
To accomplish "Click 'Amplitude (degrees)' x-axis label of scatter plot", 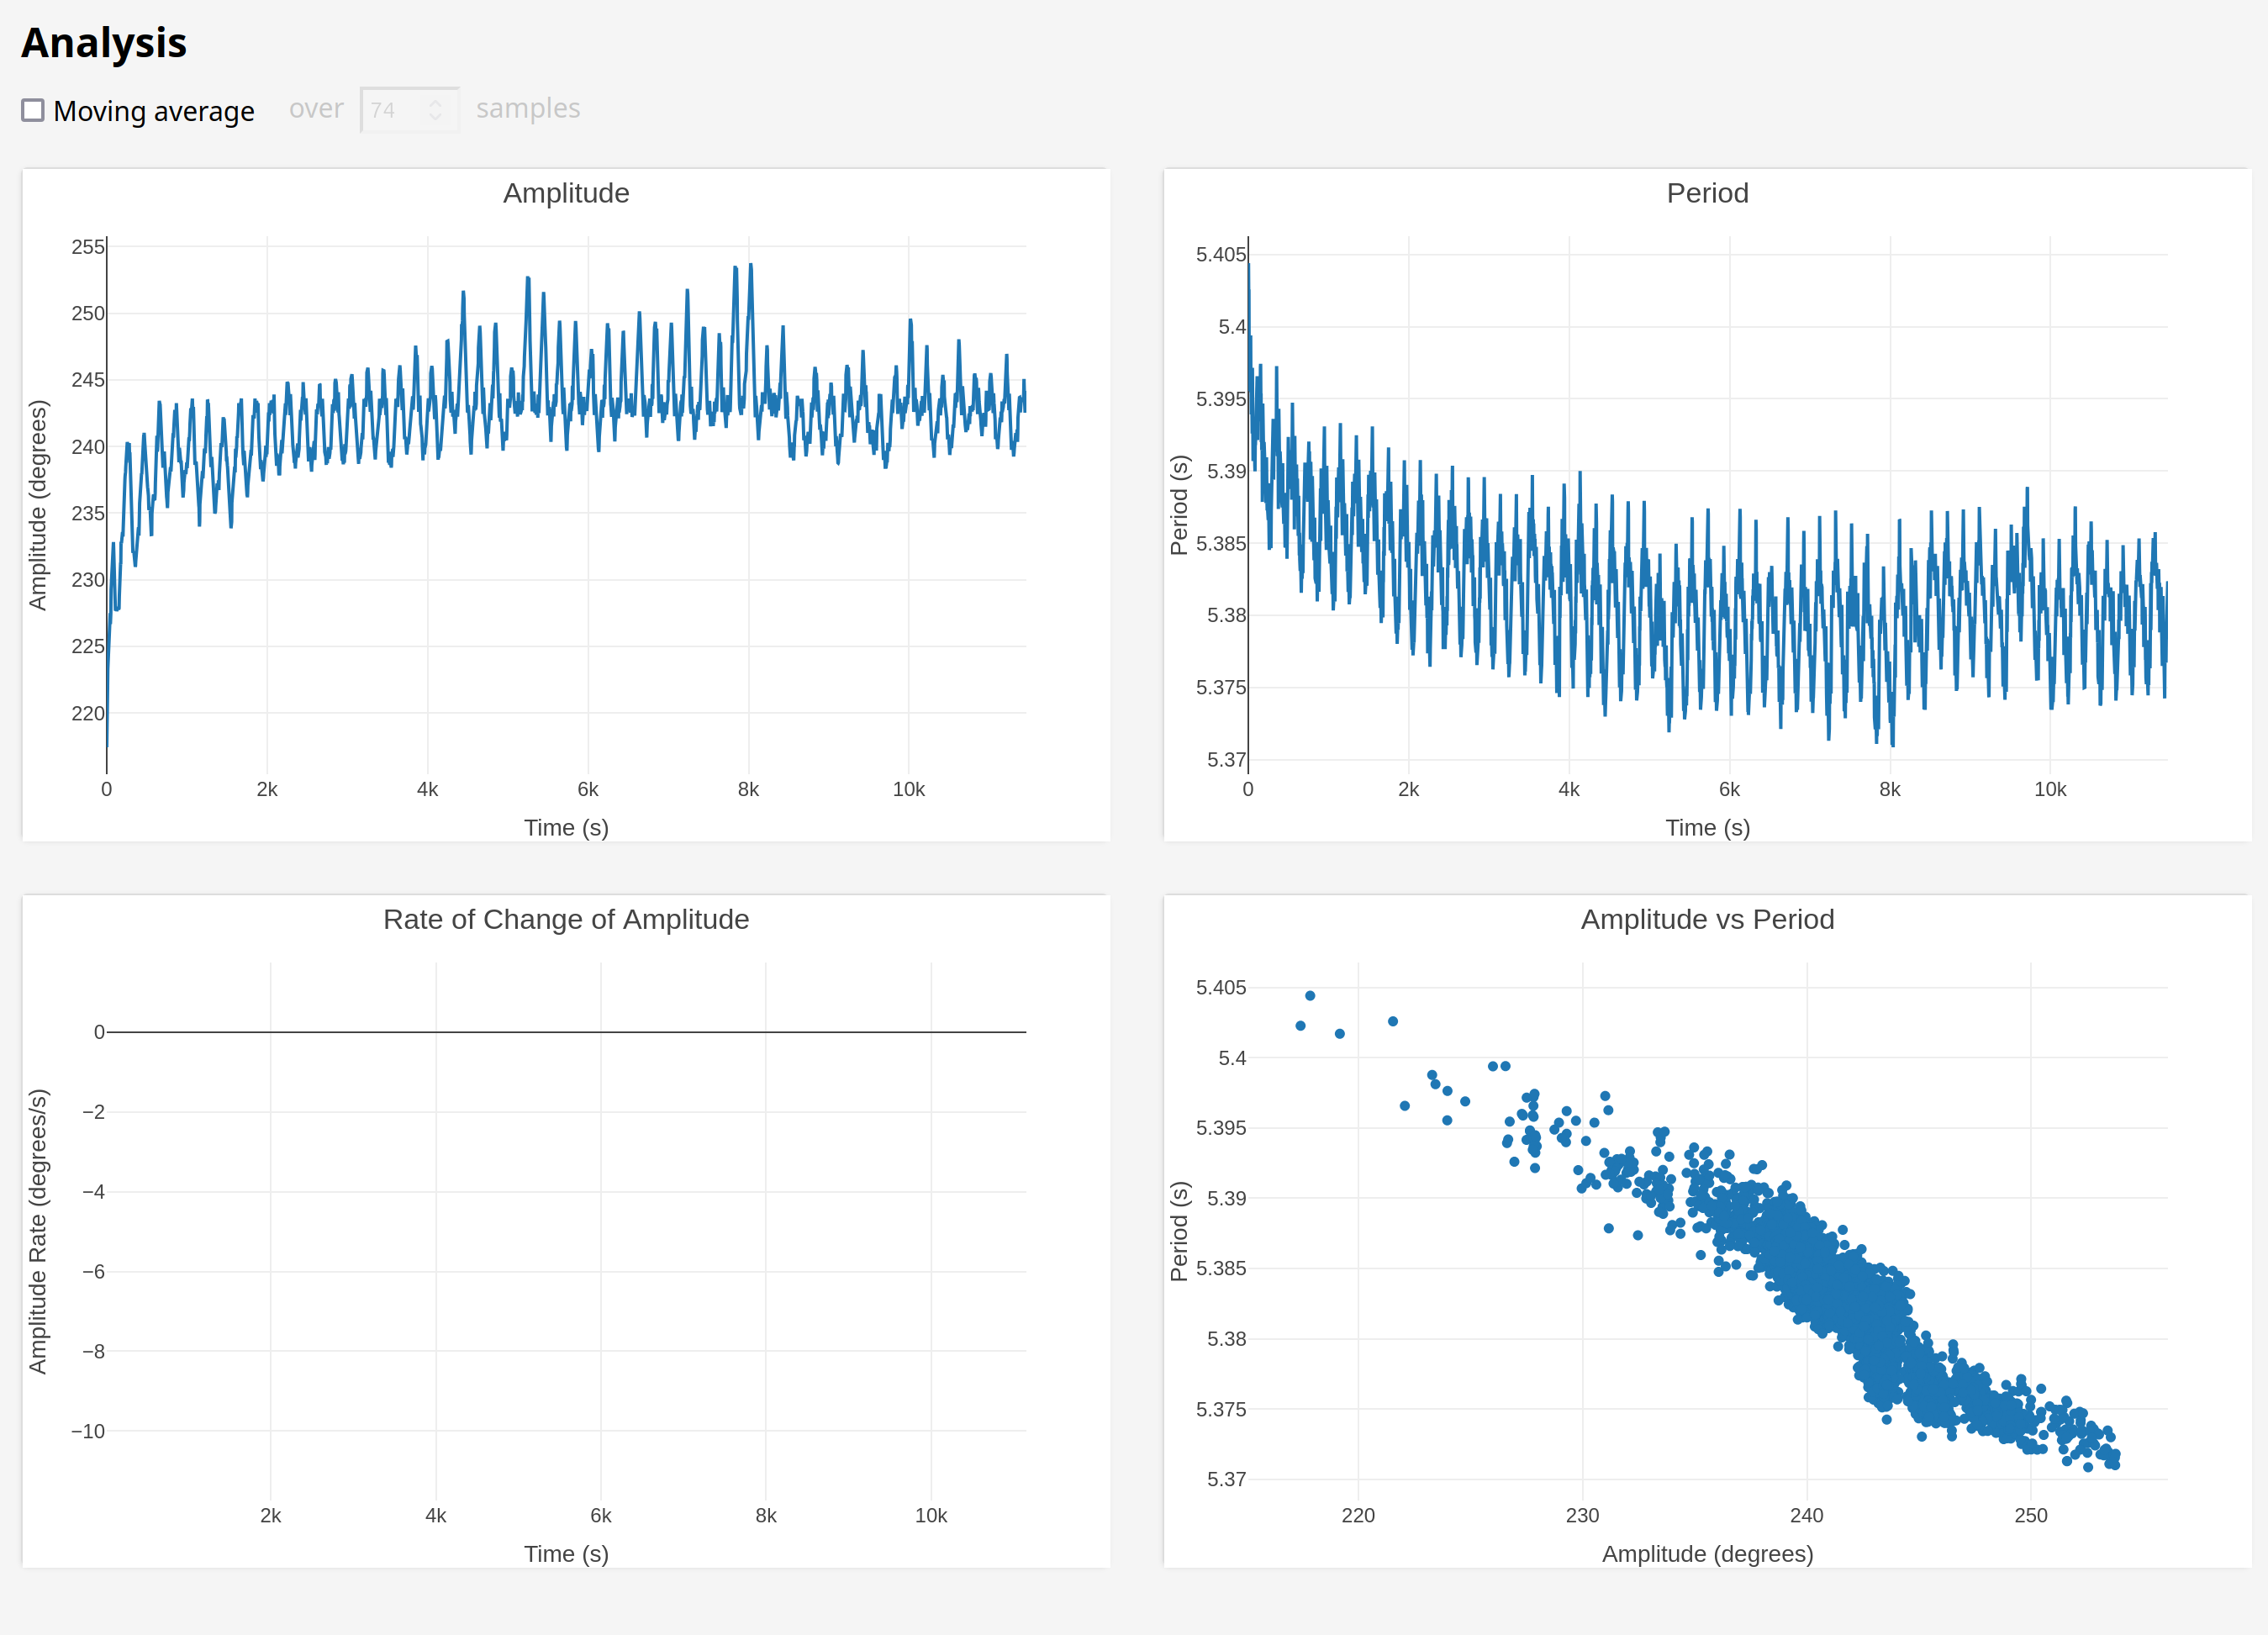I will coord(1707,1553).
